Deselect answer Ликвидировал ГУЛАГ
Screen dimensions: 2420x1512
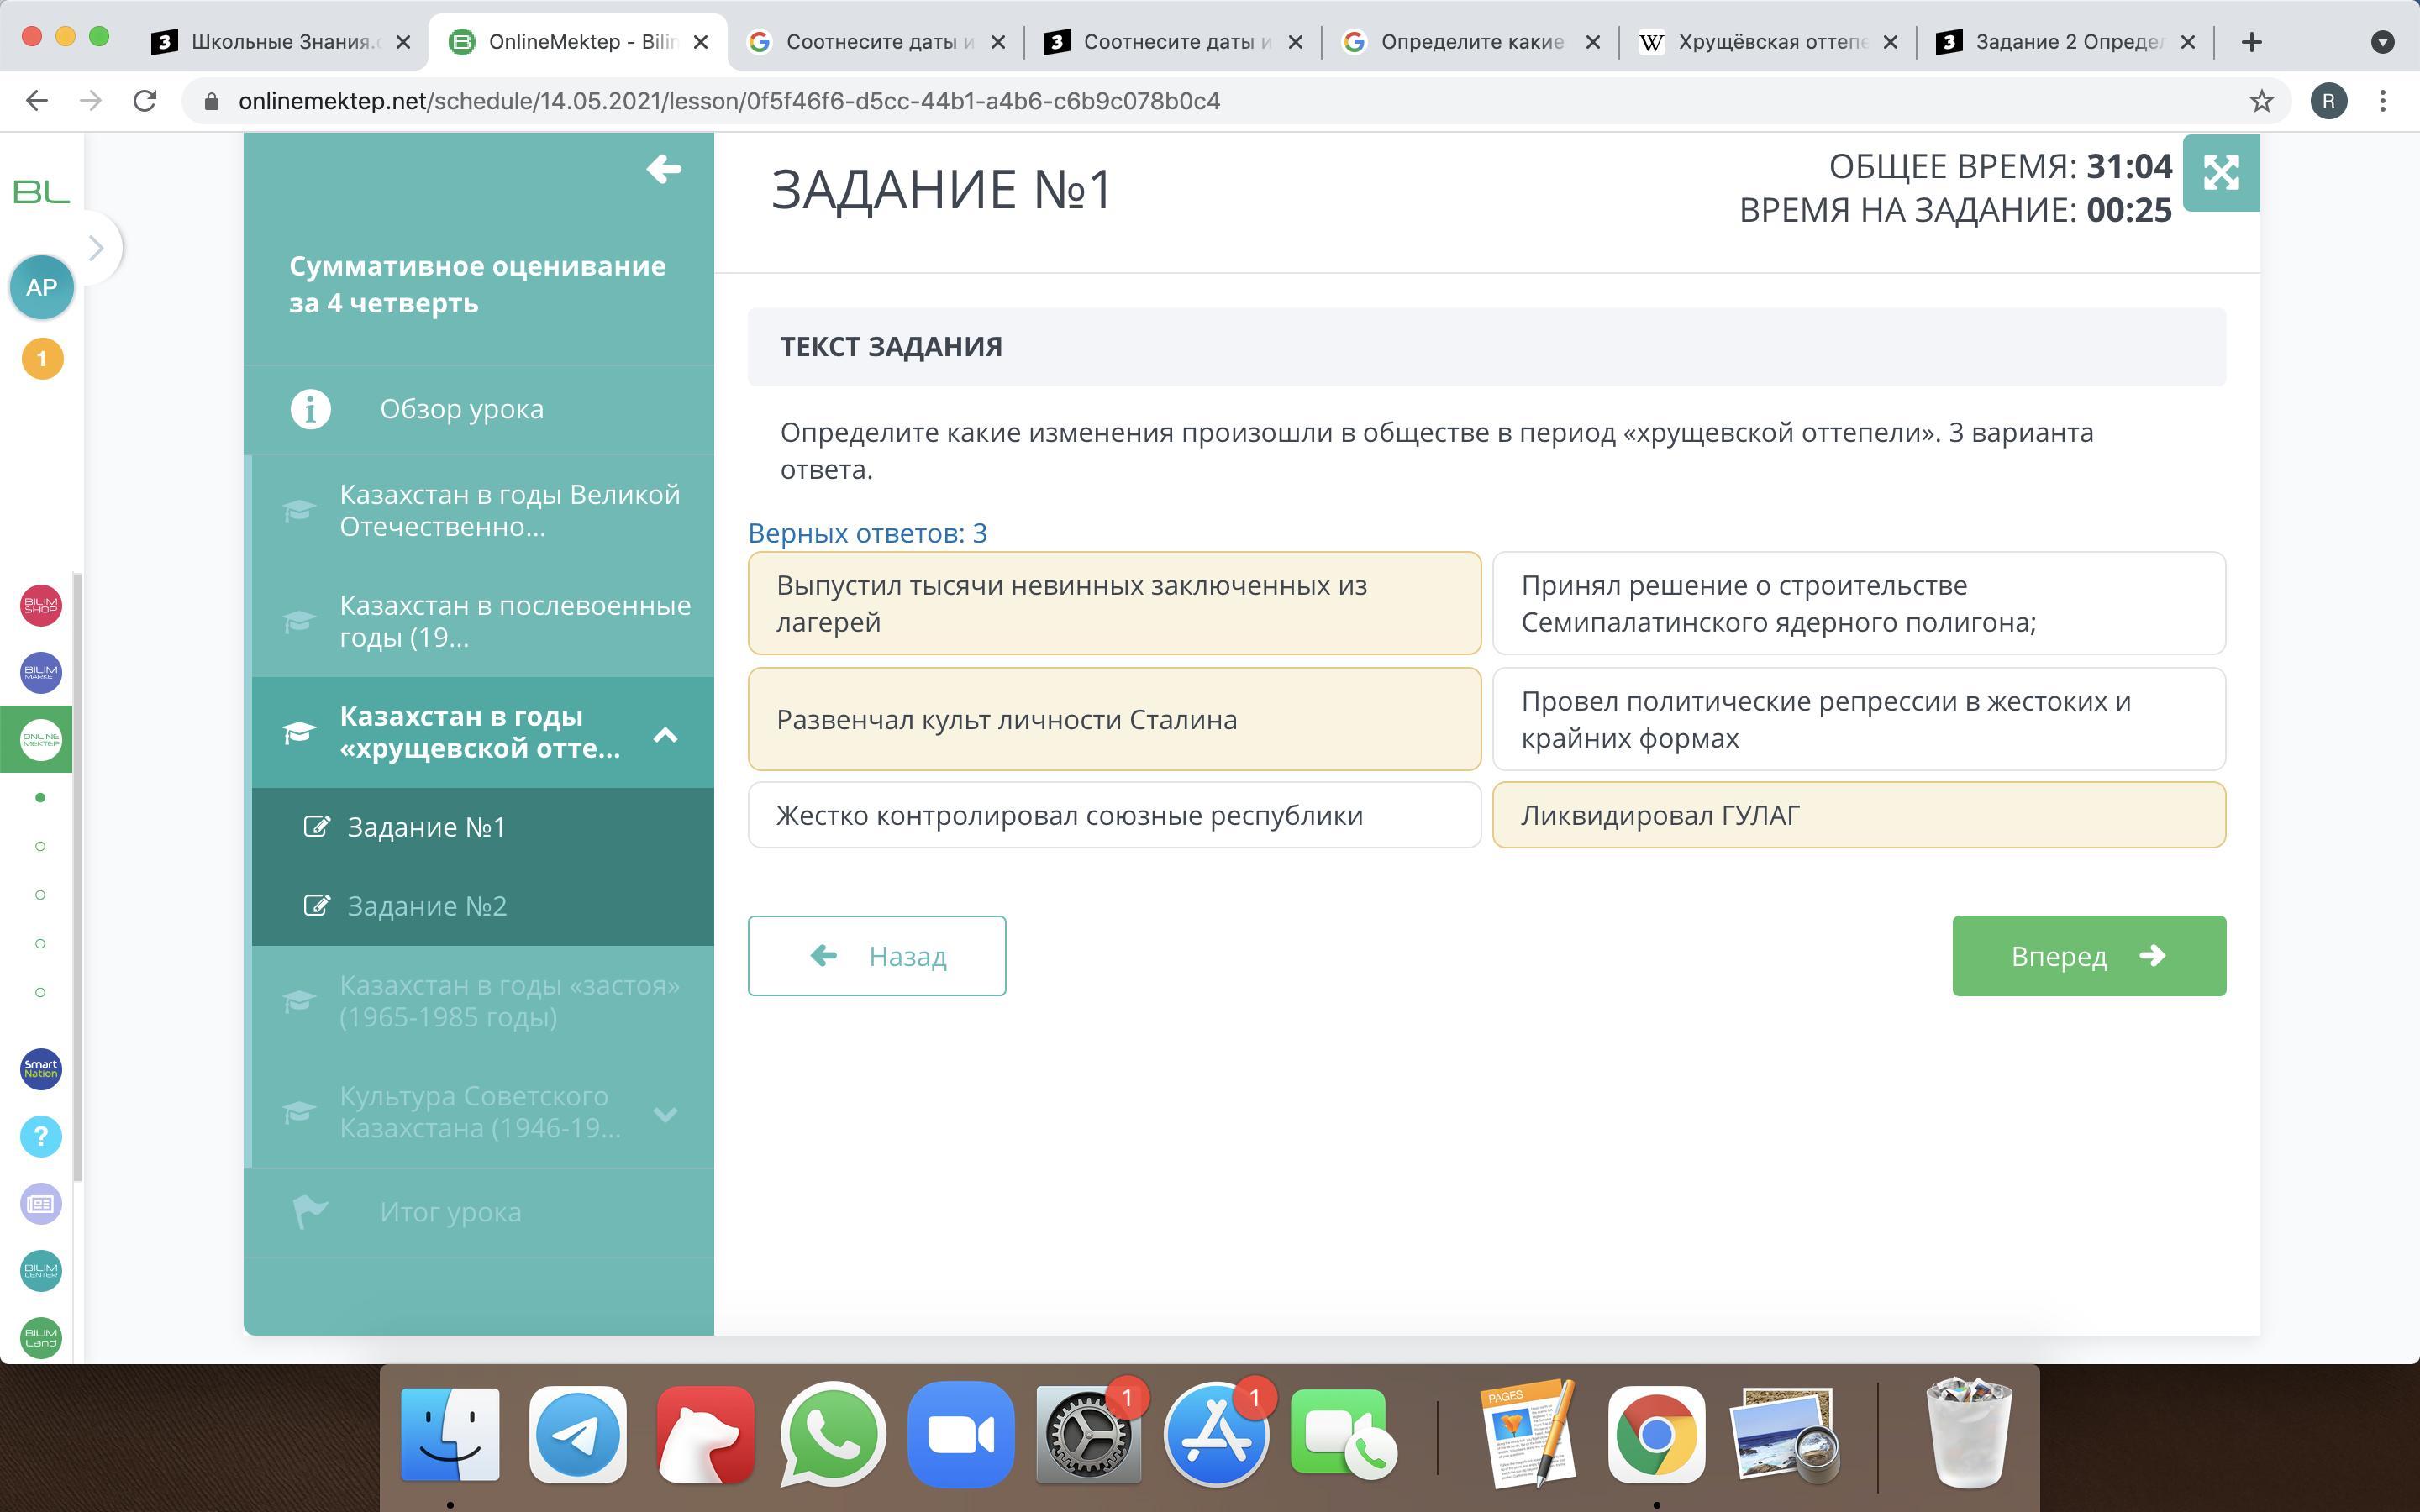(x=1858, y=815)
